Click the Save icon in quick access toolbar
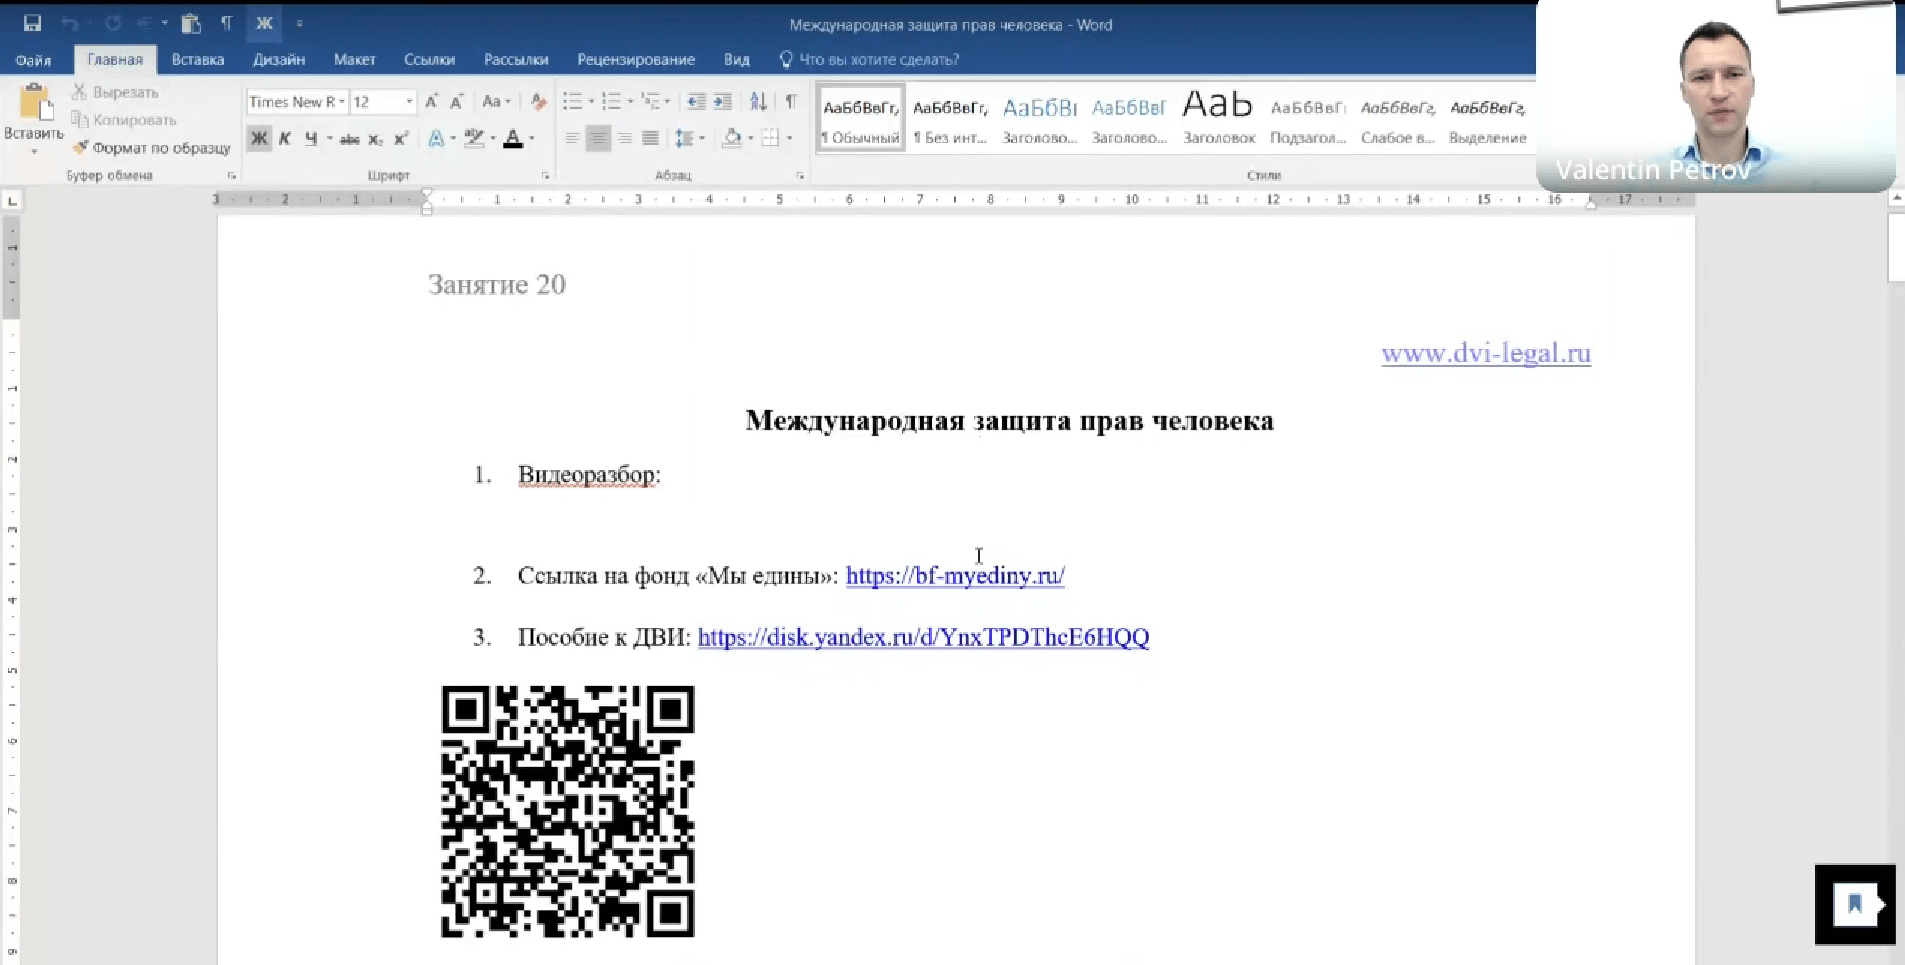Screen dimensions: 1905x965 (x=33, y=22)
